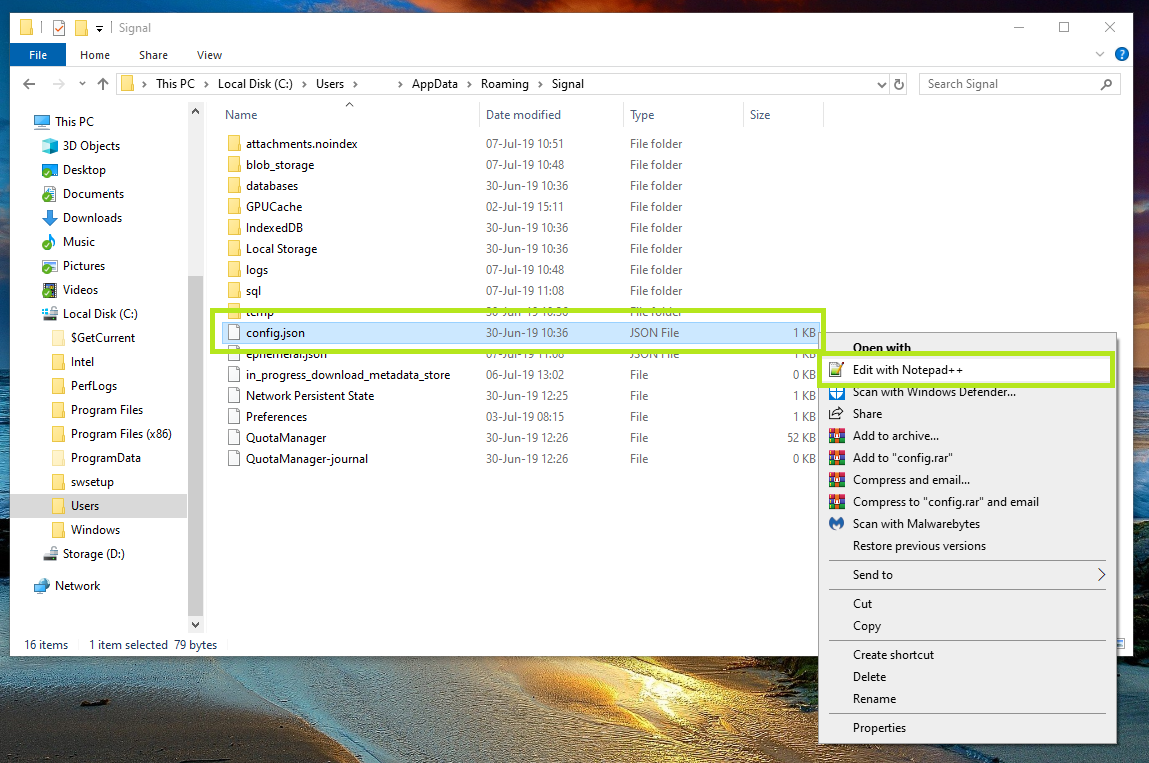
Task: Click the Malwarebytes icon in context menu
Action: coord(836,524)
